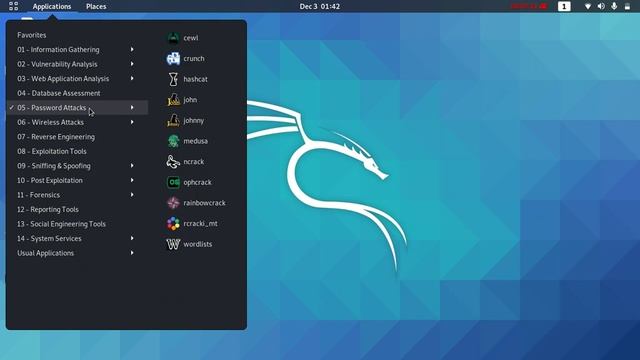Click the 06 - Wireless Attacks label
This screenshot has height=360, width=640.
50,122
